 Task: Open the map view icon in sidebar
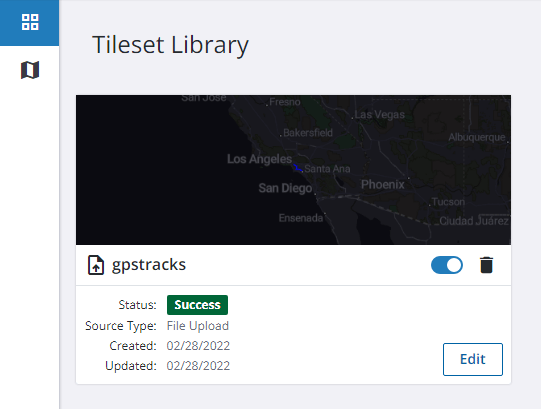pos(30,70)
